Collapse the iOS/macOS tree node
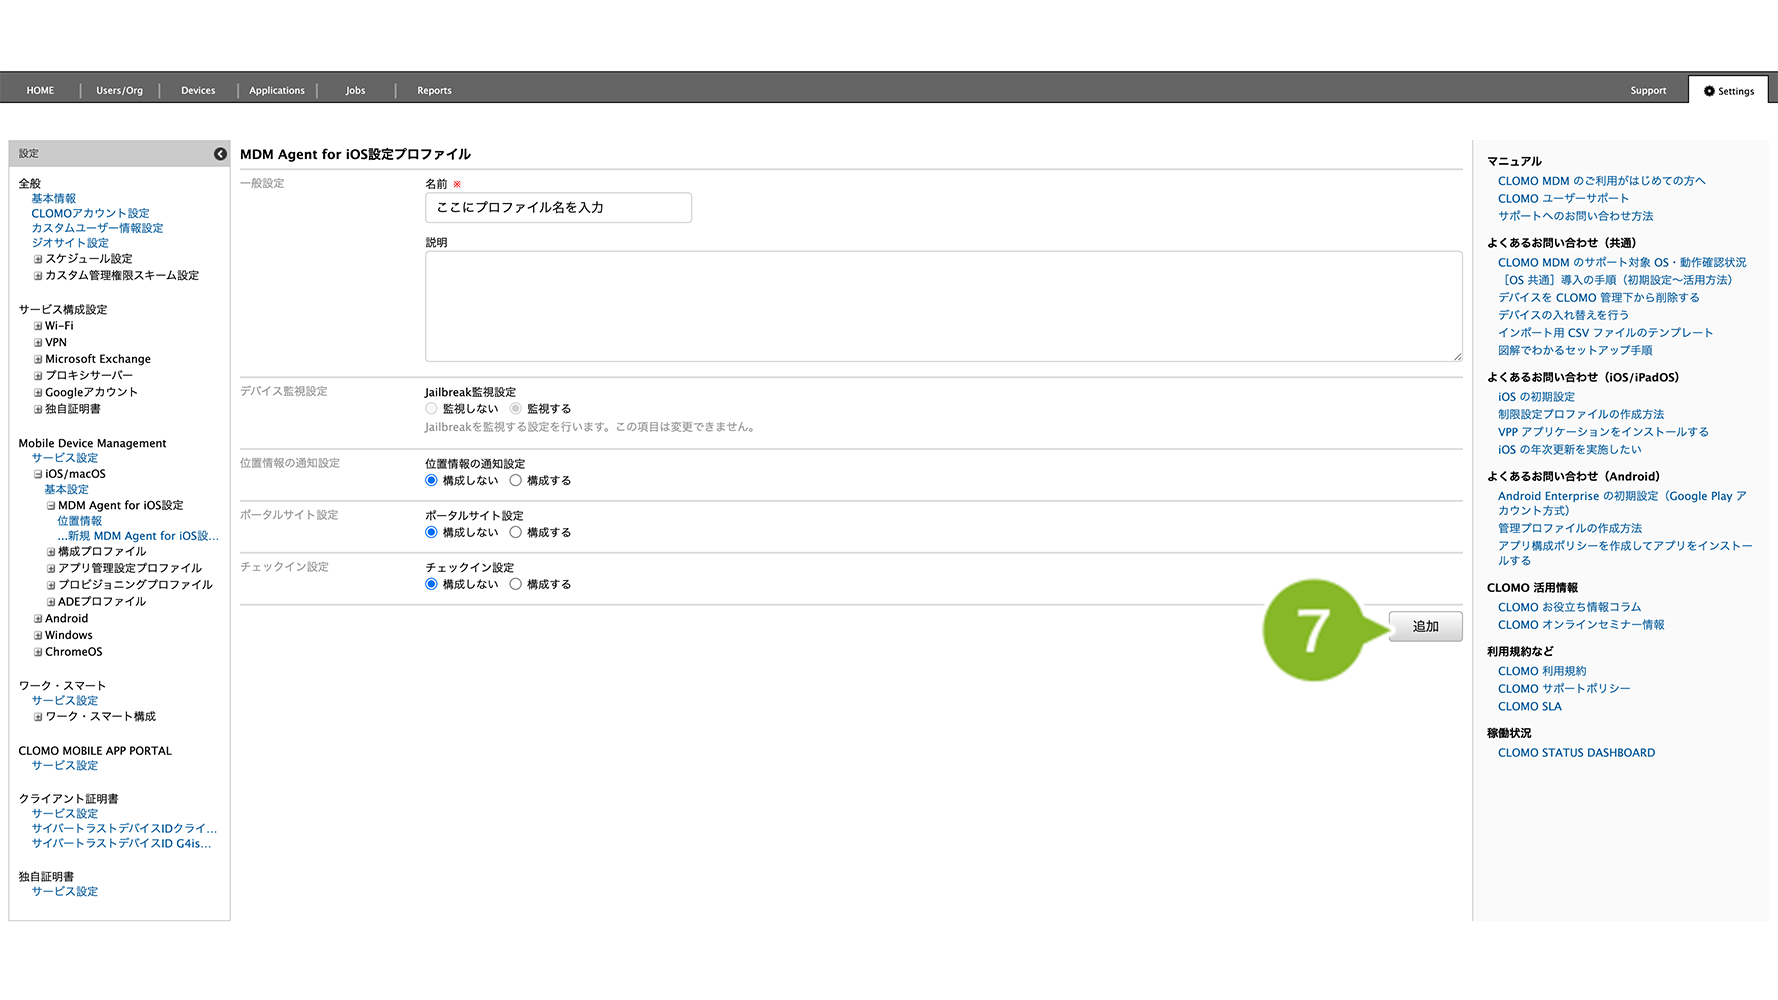 click(38, 475)
